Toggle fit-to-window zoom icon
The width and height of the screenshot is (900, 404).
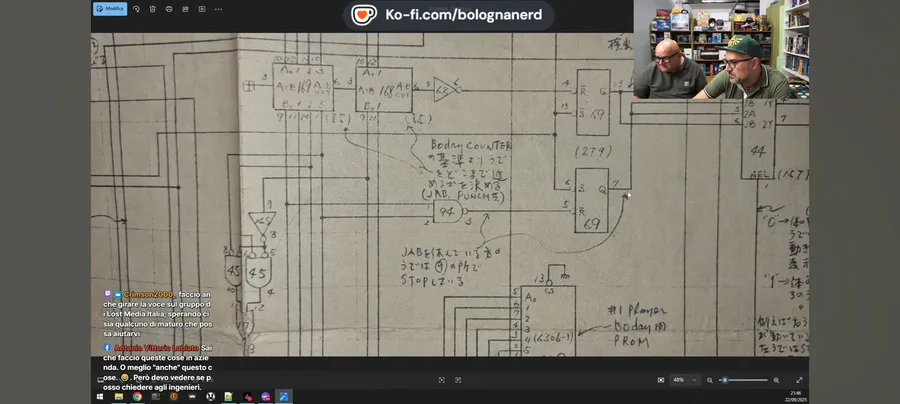click(x=661, y=380)
